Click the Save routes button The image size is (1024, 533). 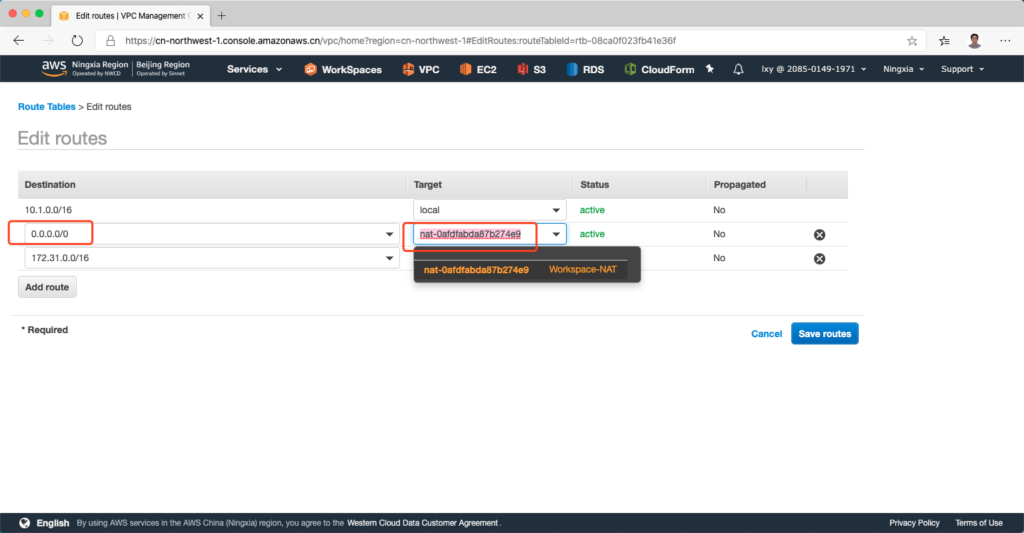(x=824, y=334)
